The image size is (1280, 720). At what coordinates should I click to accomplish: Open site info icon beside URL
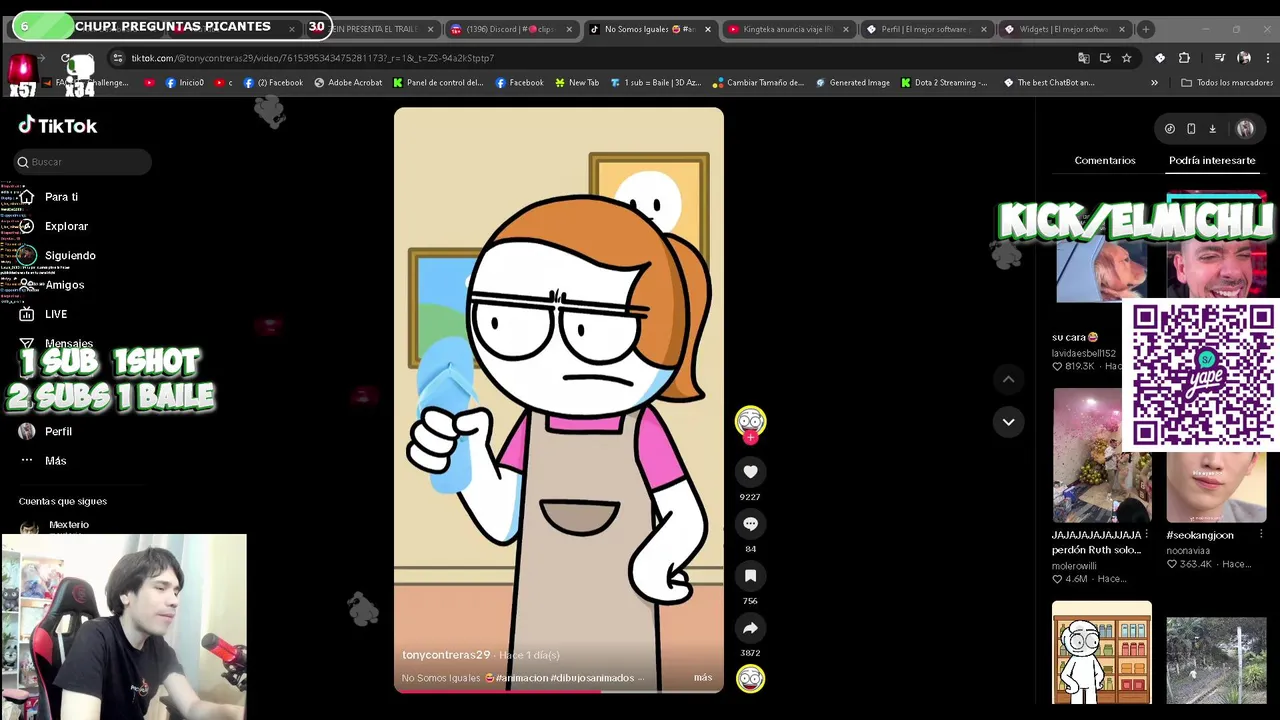coord(118,58)
